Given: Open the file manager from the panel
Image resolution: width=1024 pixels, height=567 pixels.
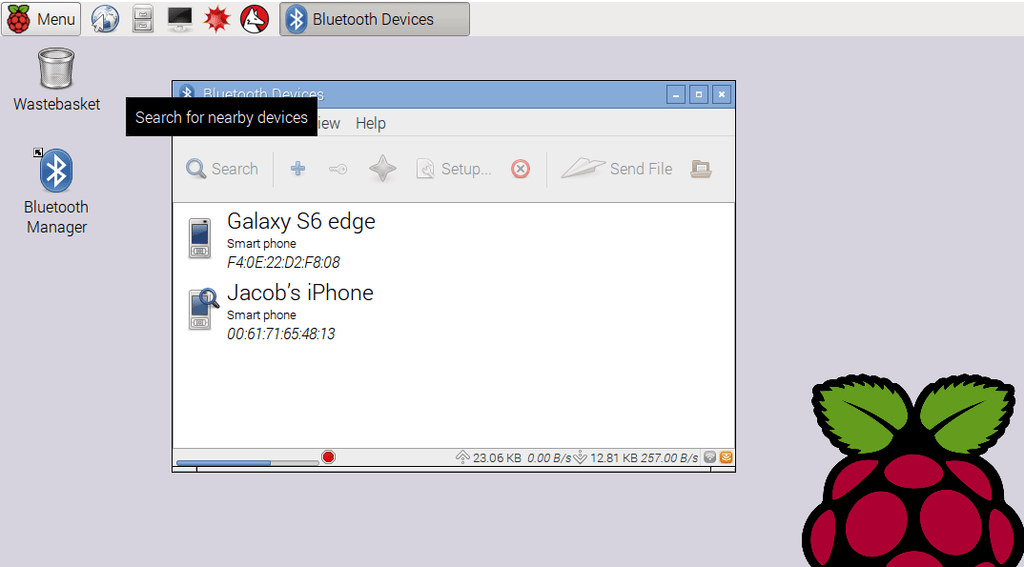Looking at the screenshot, I should click(143, 19).
